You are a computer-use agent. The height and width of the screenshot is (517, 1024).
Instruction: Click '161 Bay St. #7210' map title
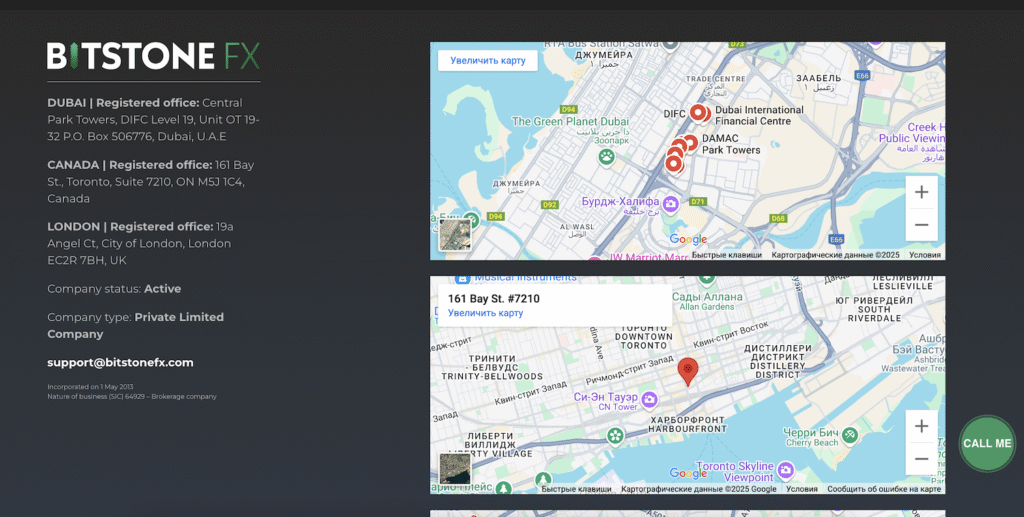494,299
